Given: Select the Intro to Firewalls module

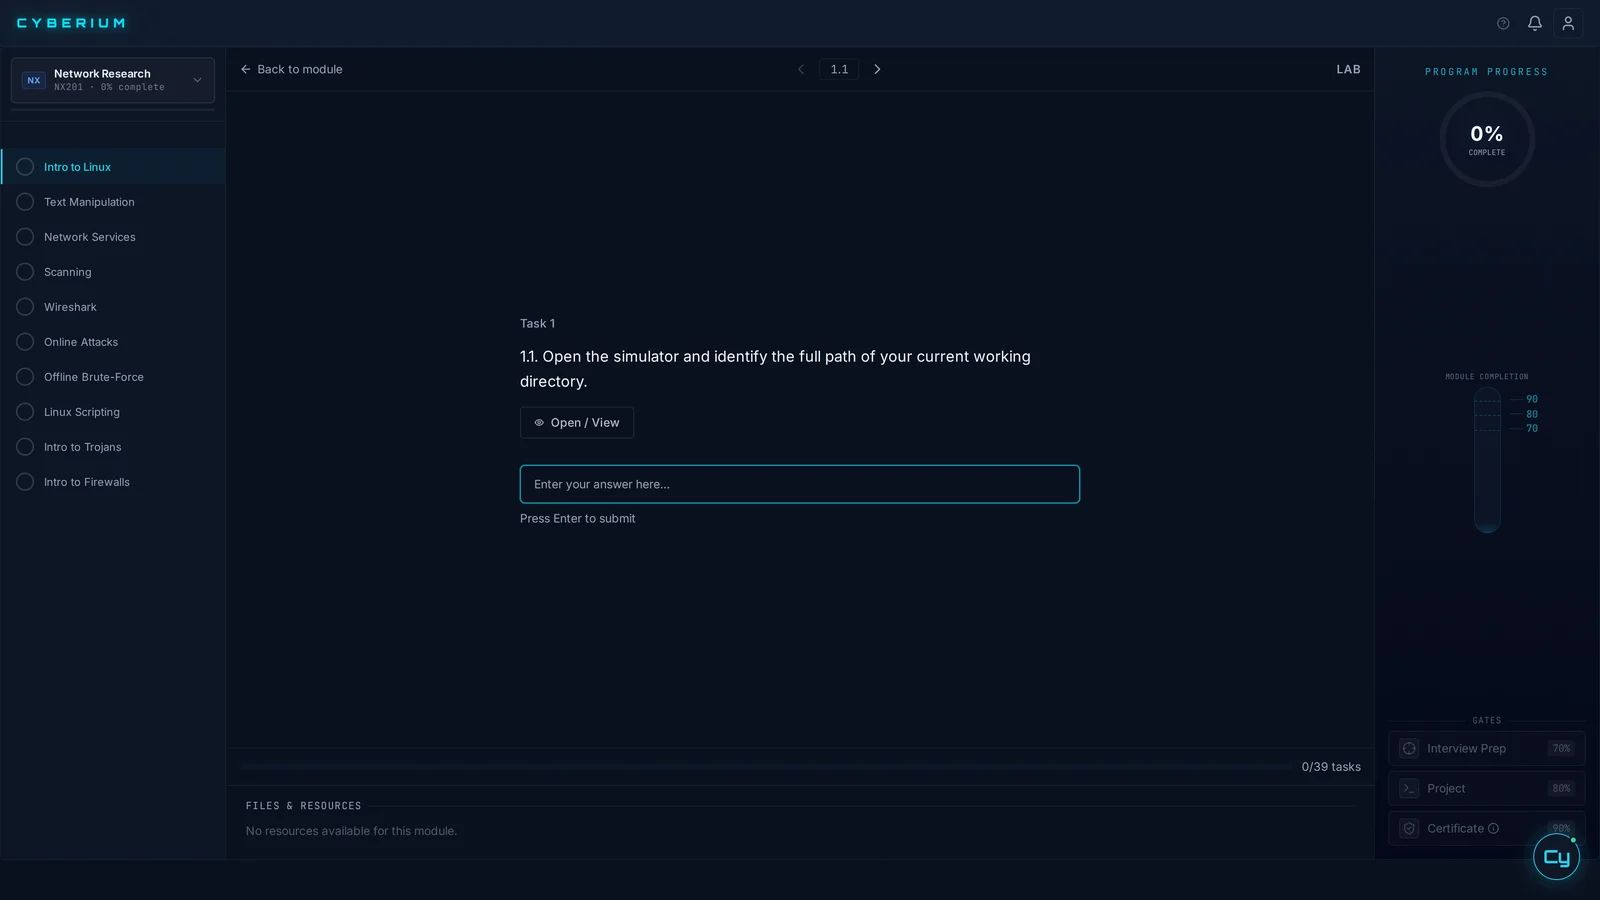Looking at the screenshot, I should click(113, 482).
